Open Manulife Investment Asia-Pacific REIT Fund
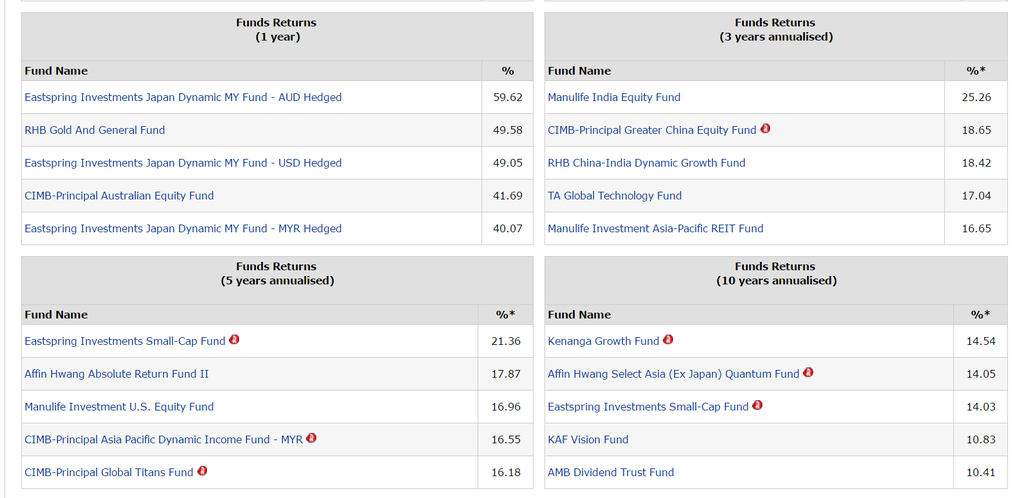This screenshot has width=1024, height=498. [655, 229]
